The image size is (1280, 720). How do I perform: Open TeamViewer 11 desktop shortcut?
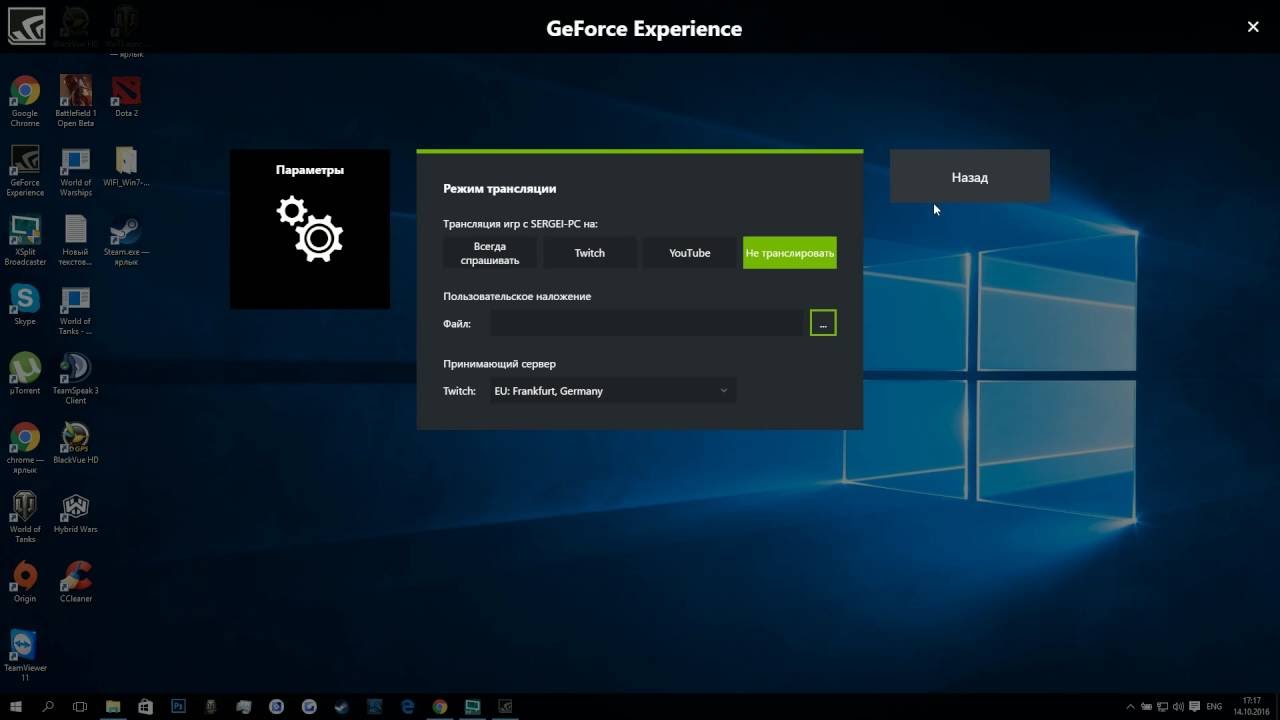25,655
